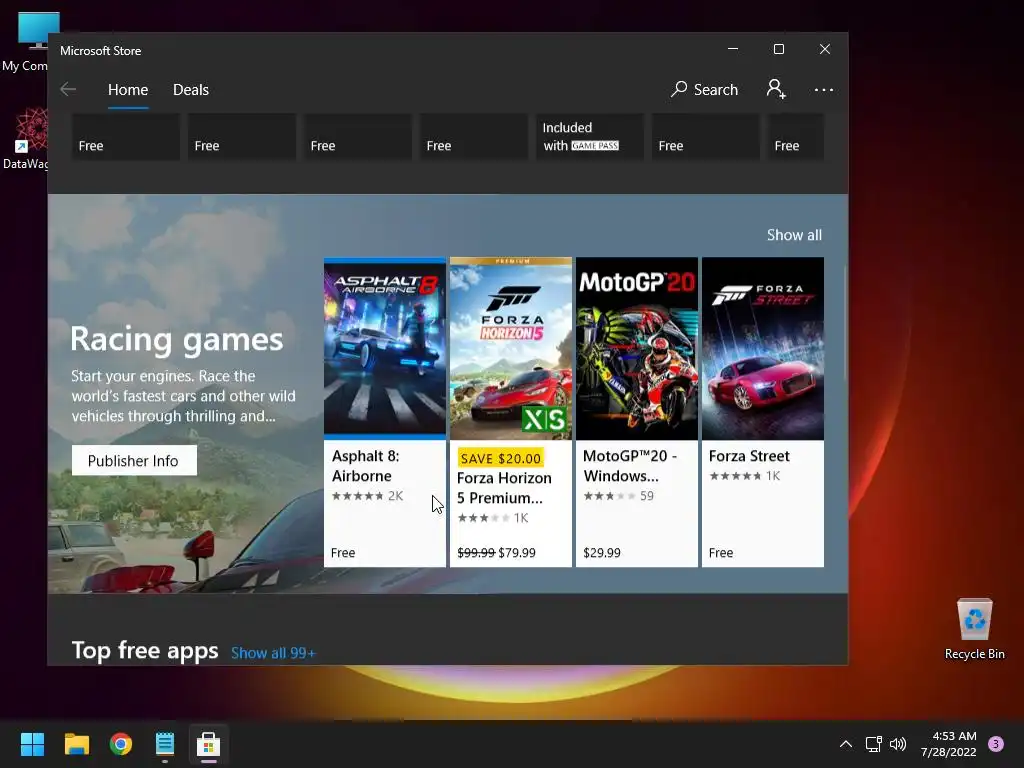Image resolution: width=1024 pixels, height=768 pixels.
Task: Click the MotoGP 20 rating with 59 reviews
Action: (x=618, y=496)
